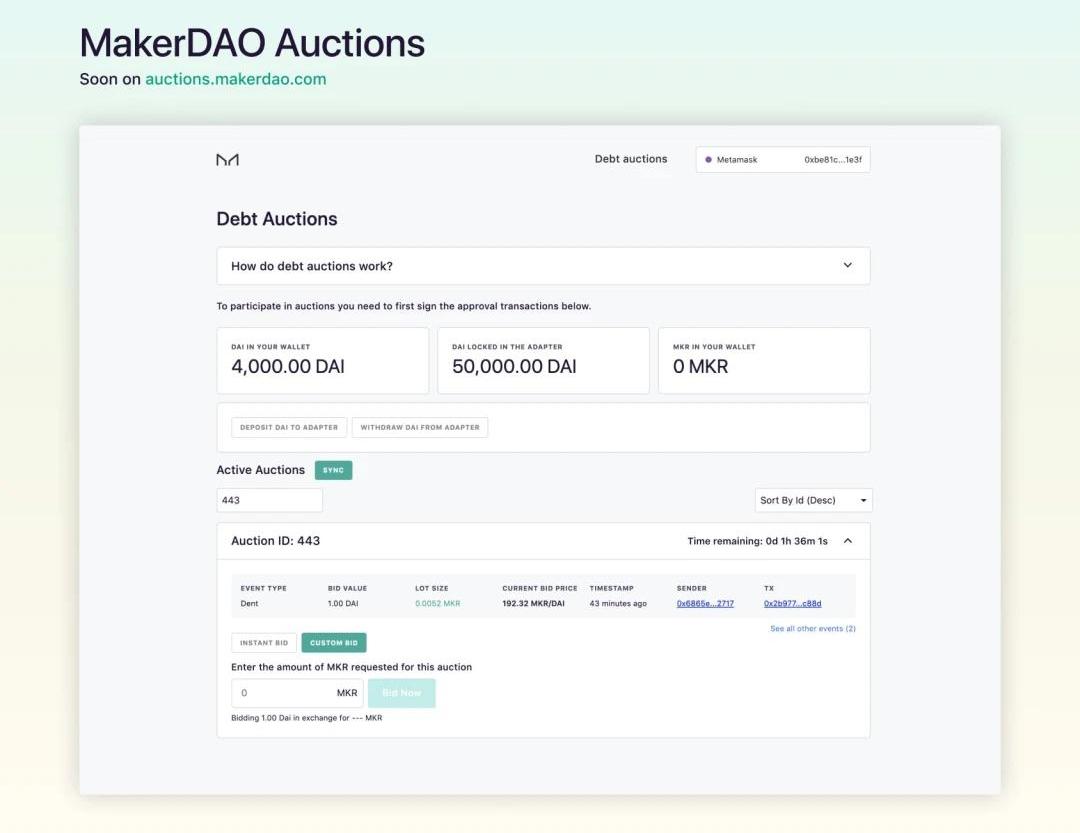Focus the MKR amount input field
This screenshot has height=833, width=1080.
[297, 693]
